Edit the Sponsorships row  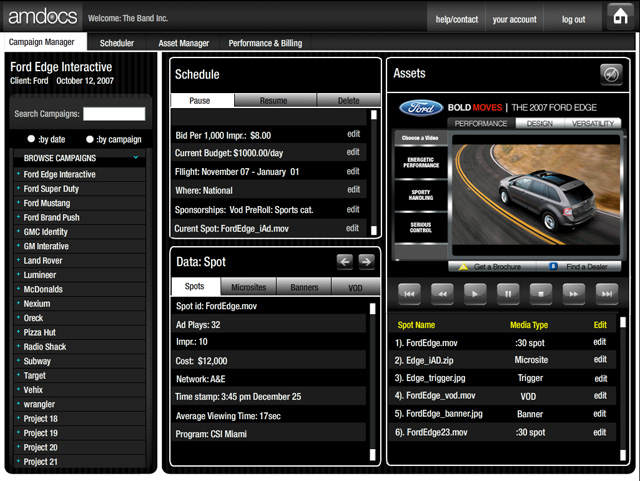(x=353, y=209)
